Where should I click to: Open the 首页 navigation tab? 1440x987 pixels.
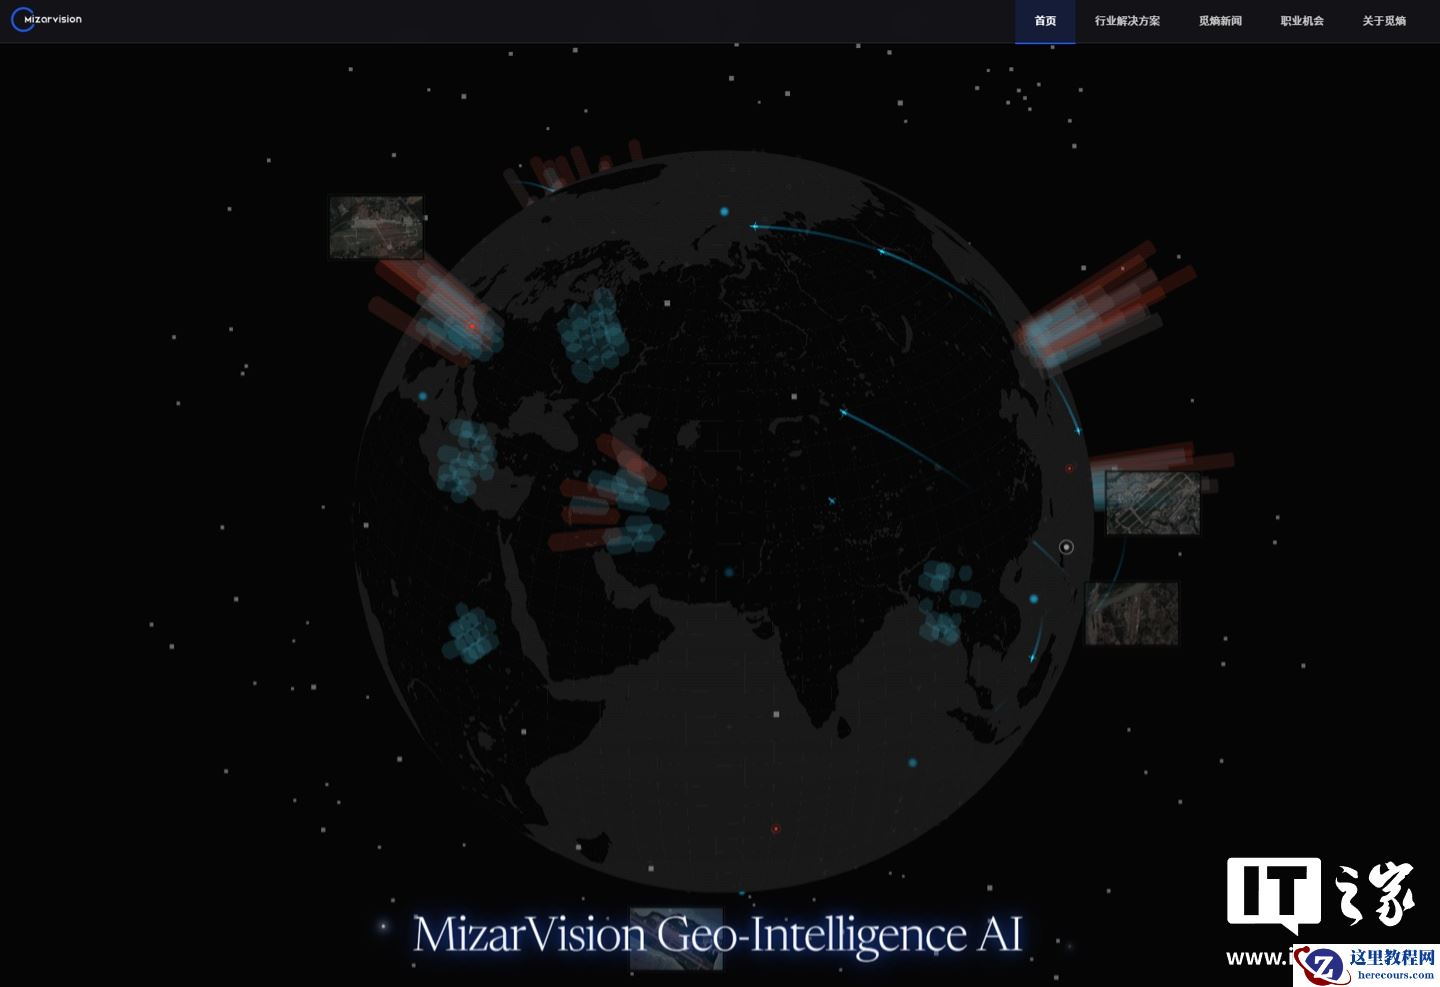coord(1045,21)
